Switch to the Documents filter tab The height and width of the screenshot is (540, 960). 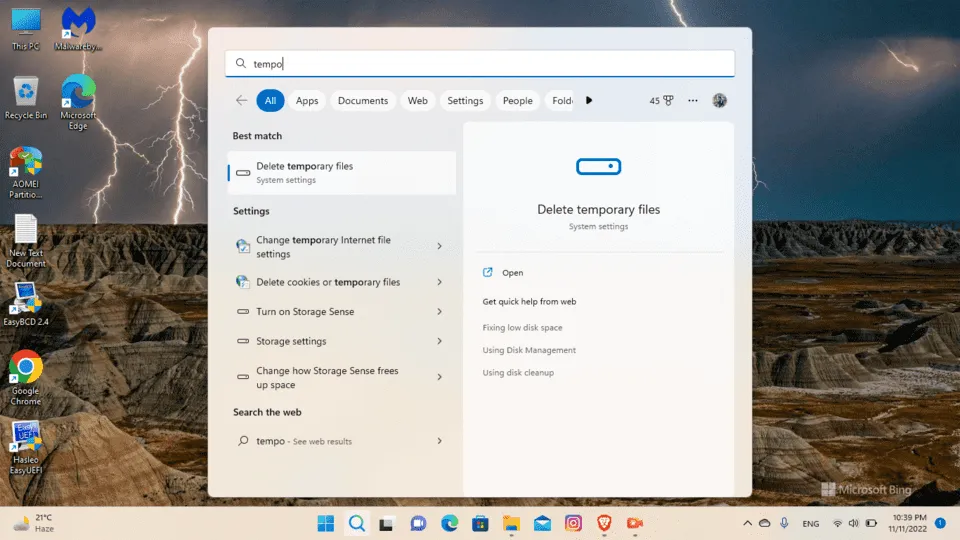363,100
